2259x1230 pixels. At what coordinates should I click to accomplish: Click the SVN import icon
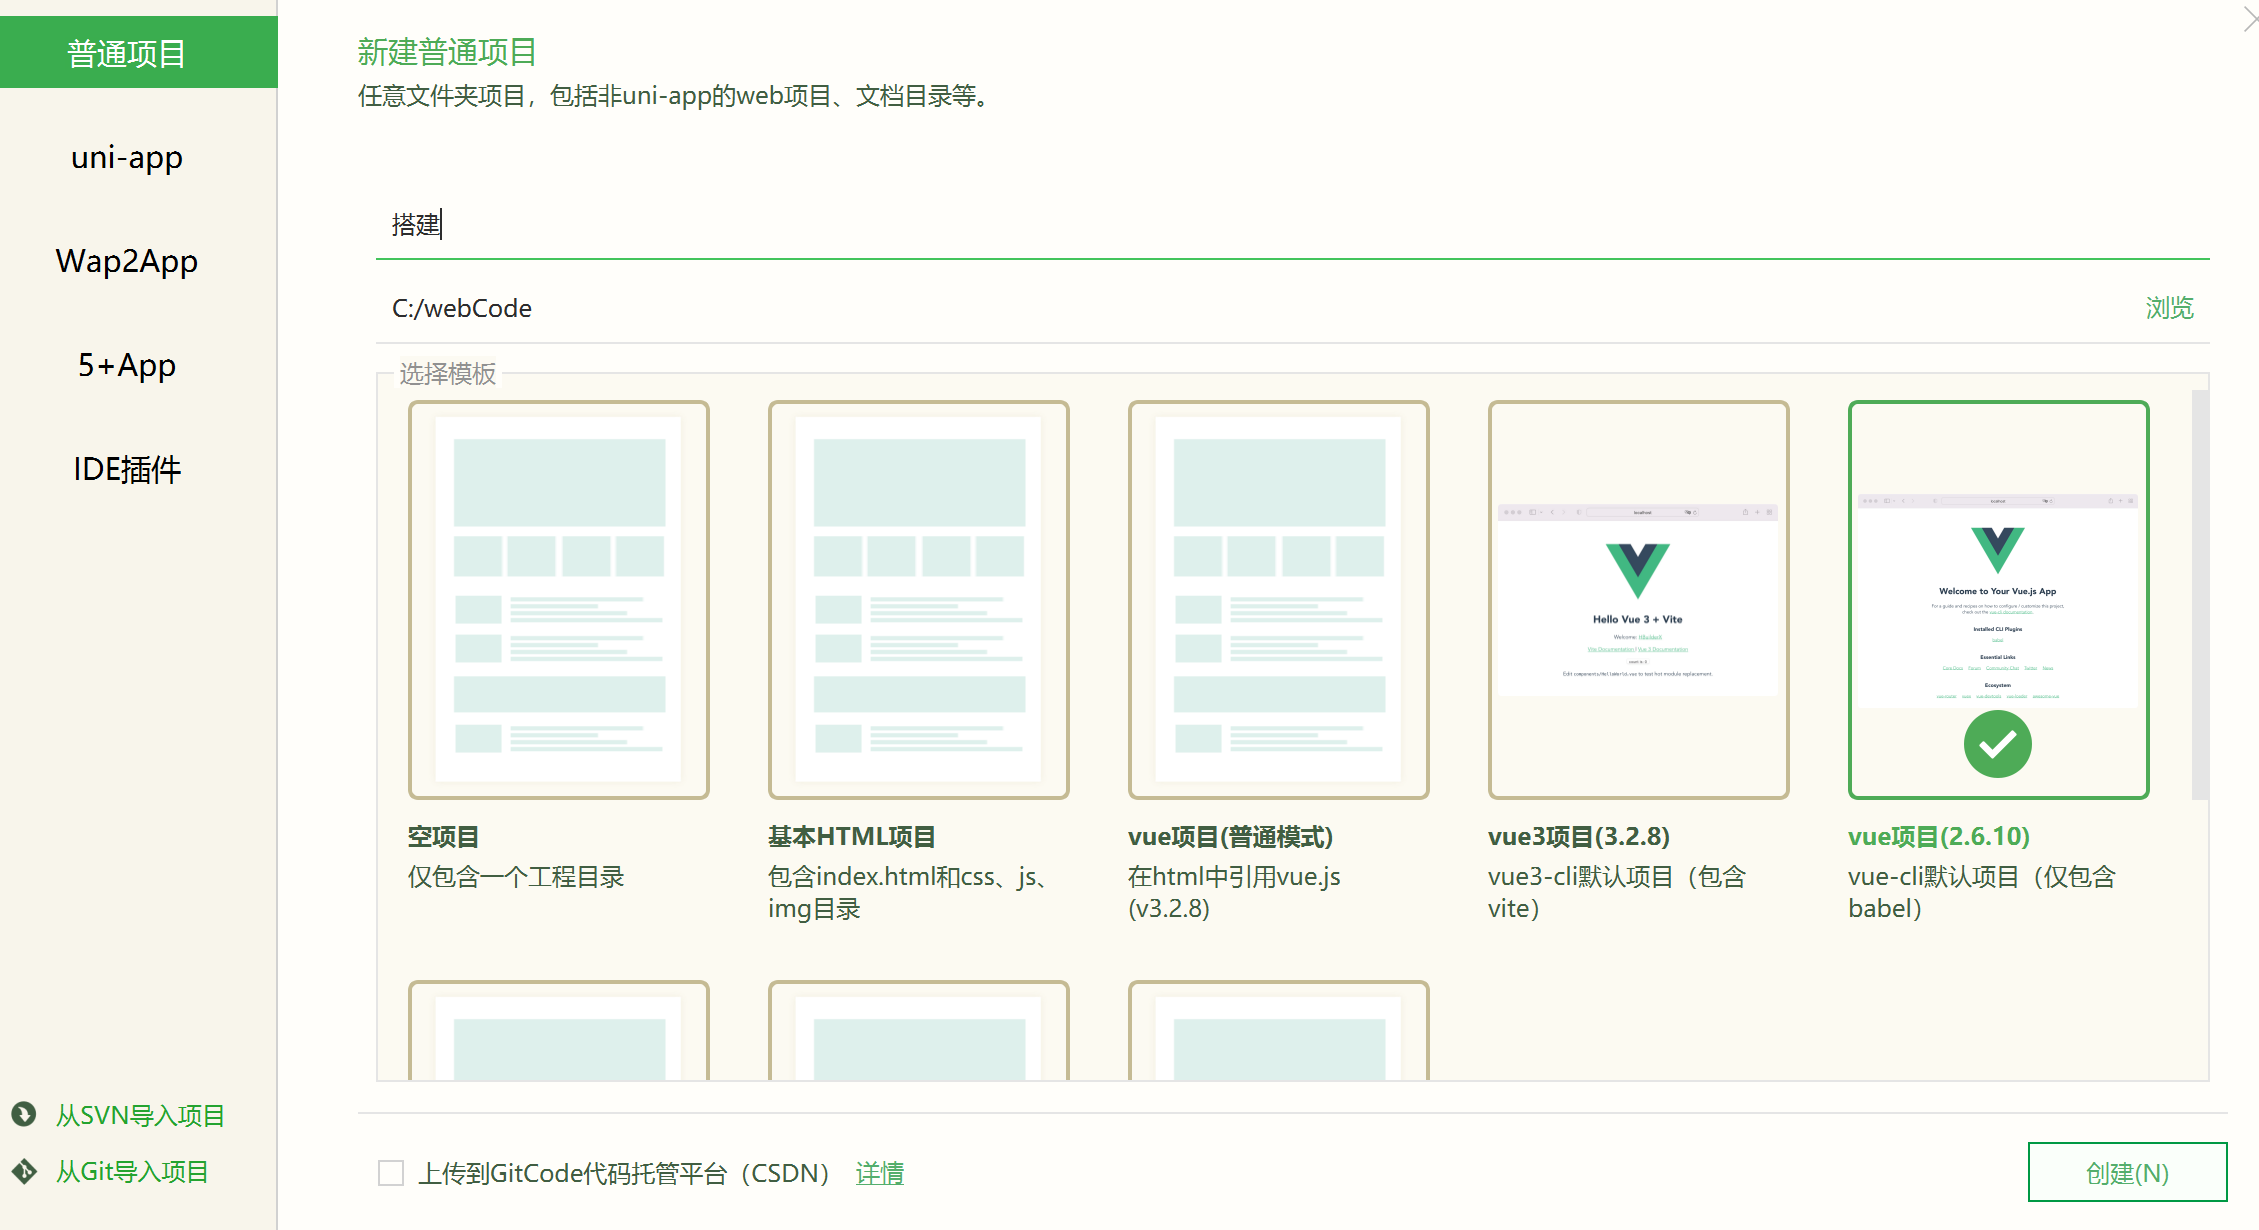pos(24,1114)
